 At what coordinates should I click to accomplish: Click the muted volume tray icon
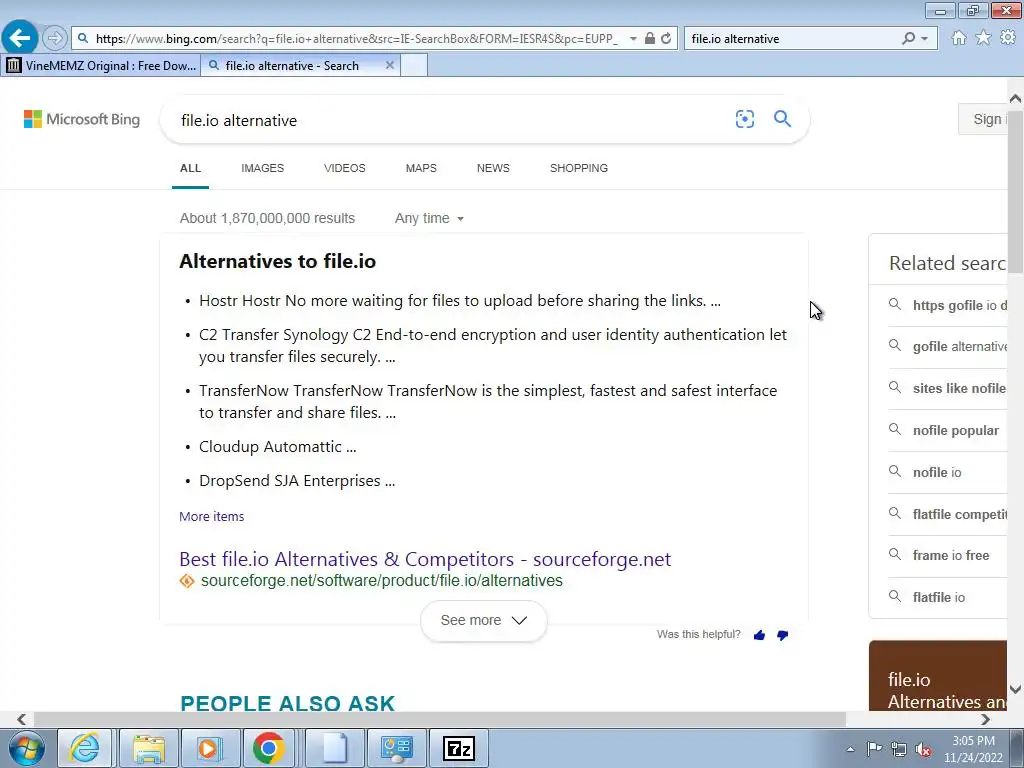tap(923, 749)
